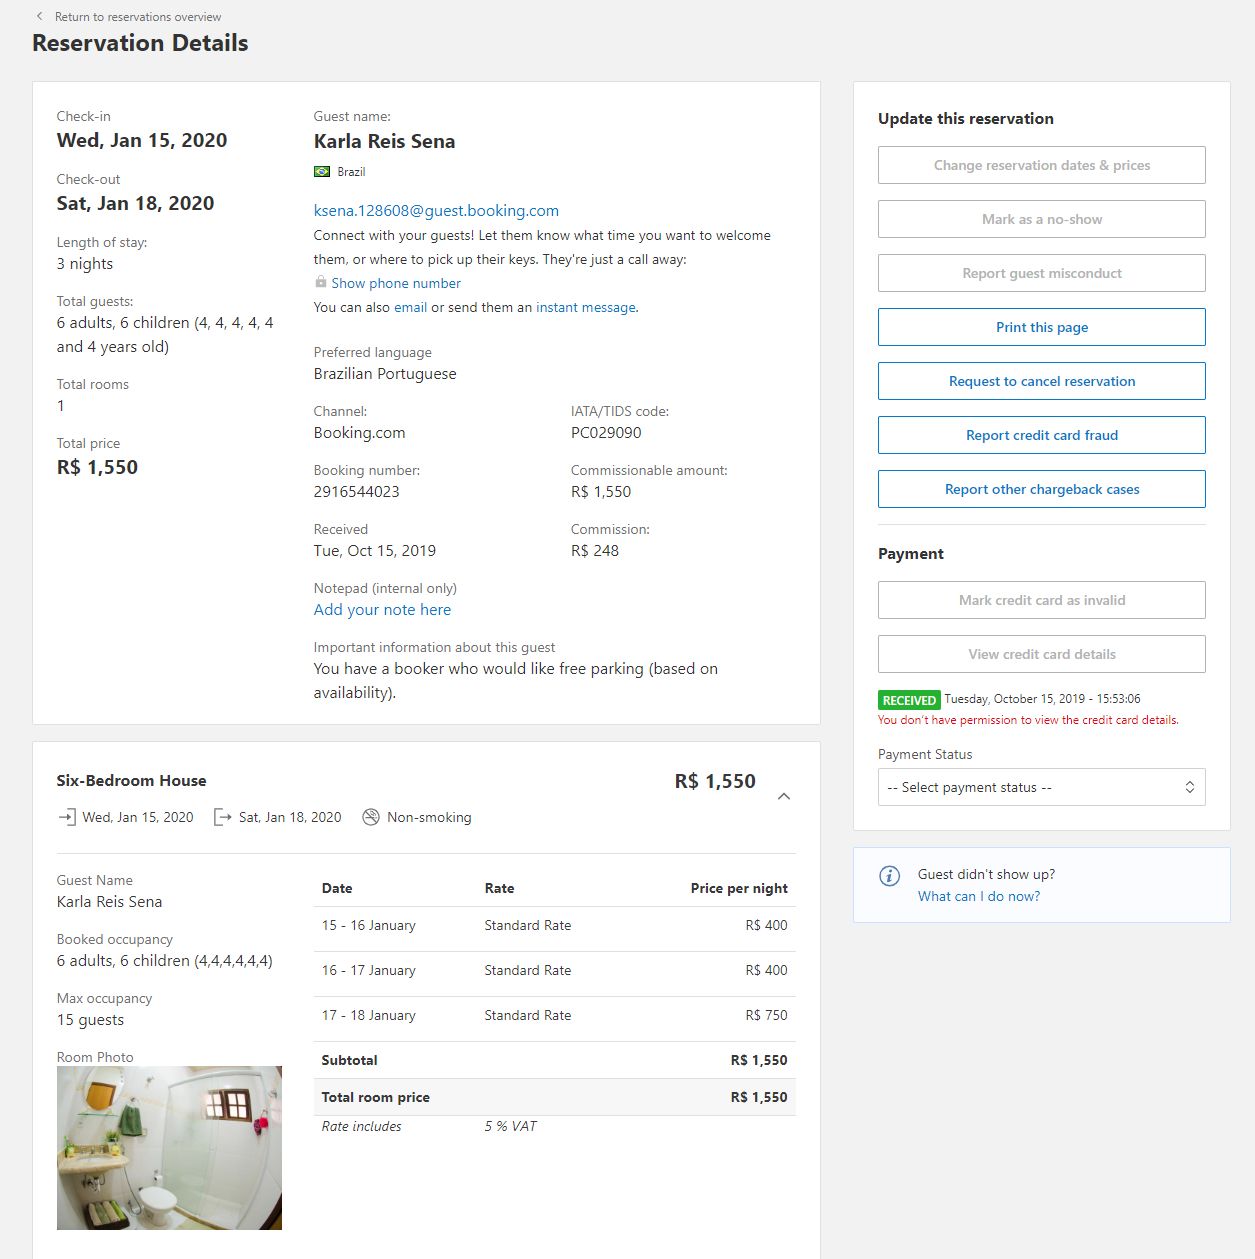Click the instant message link
1255x1259 pixels.
[585, 308]
